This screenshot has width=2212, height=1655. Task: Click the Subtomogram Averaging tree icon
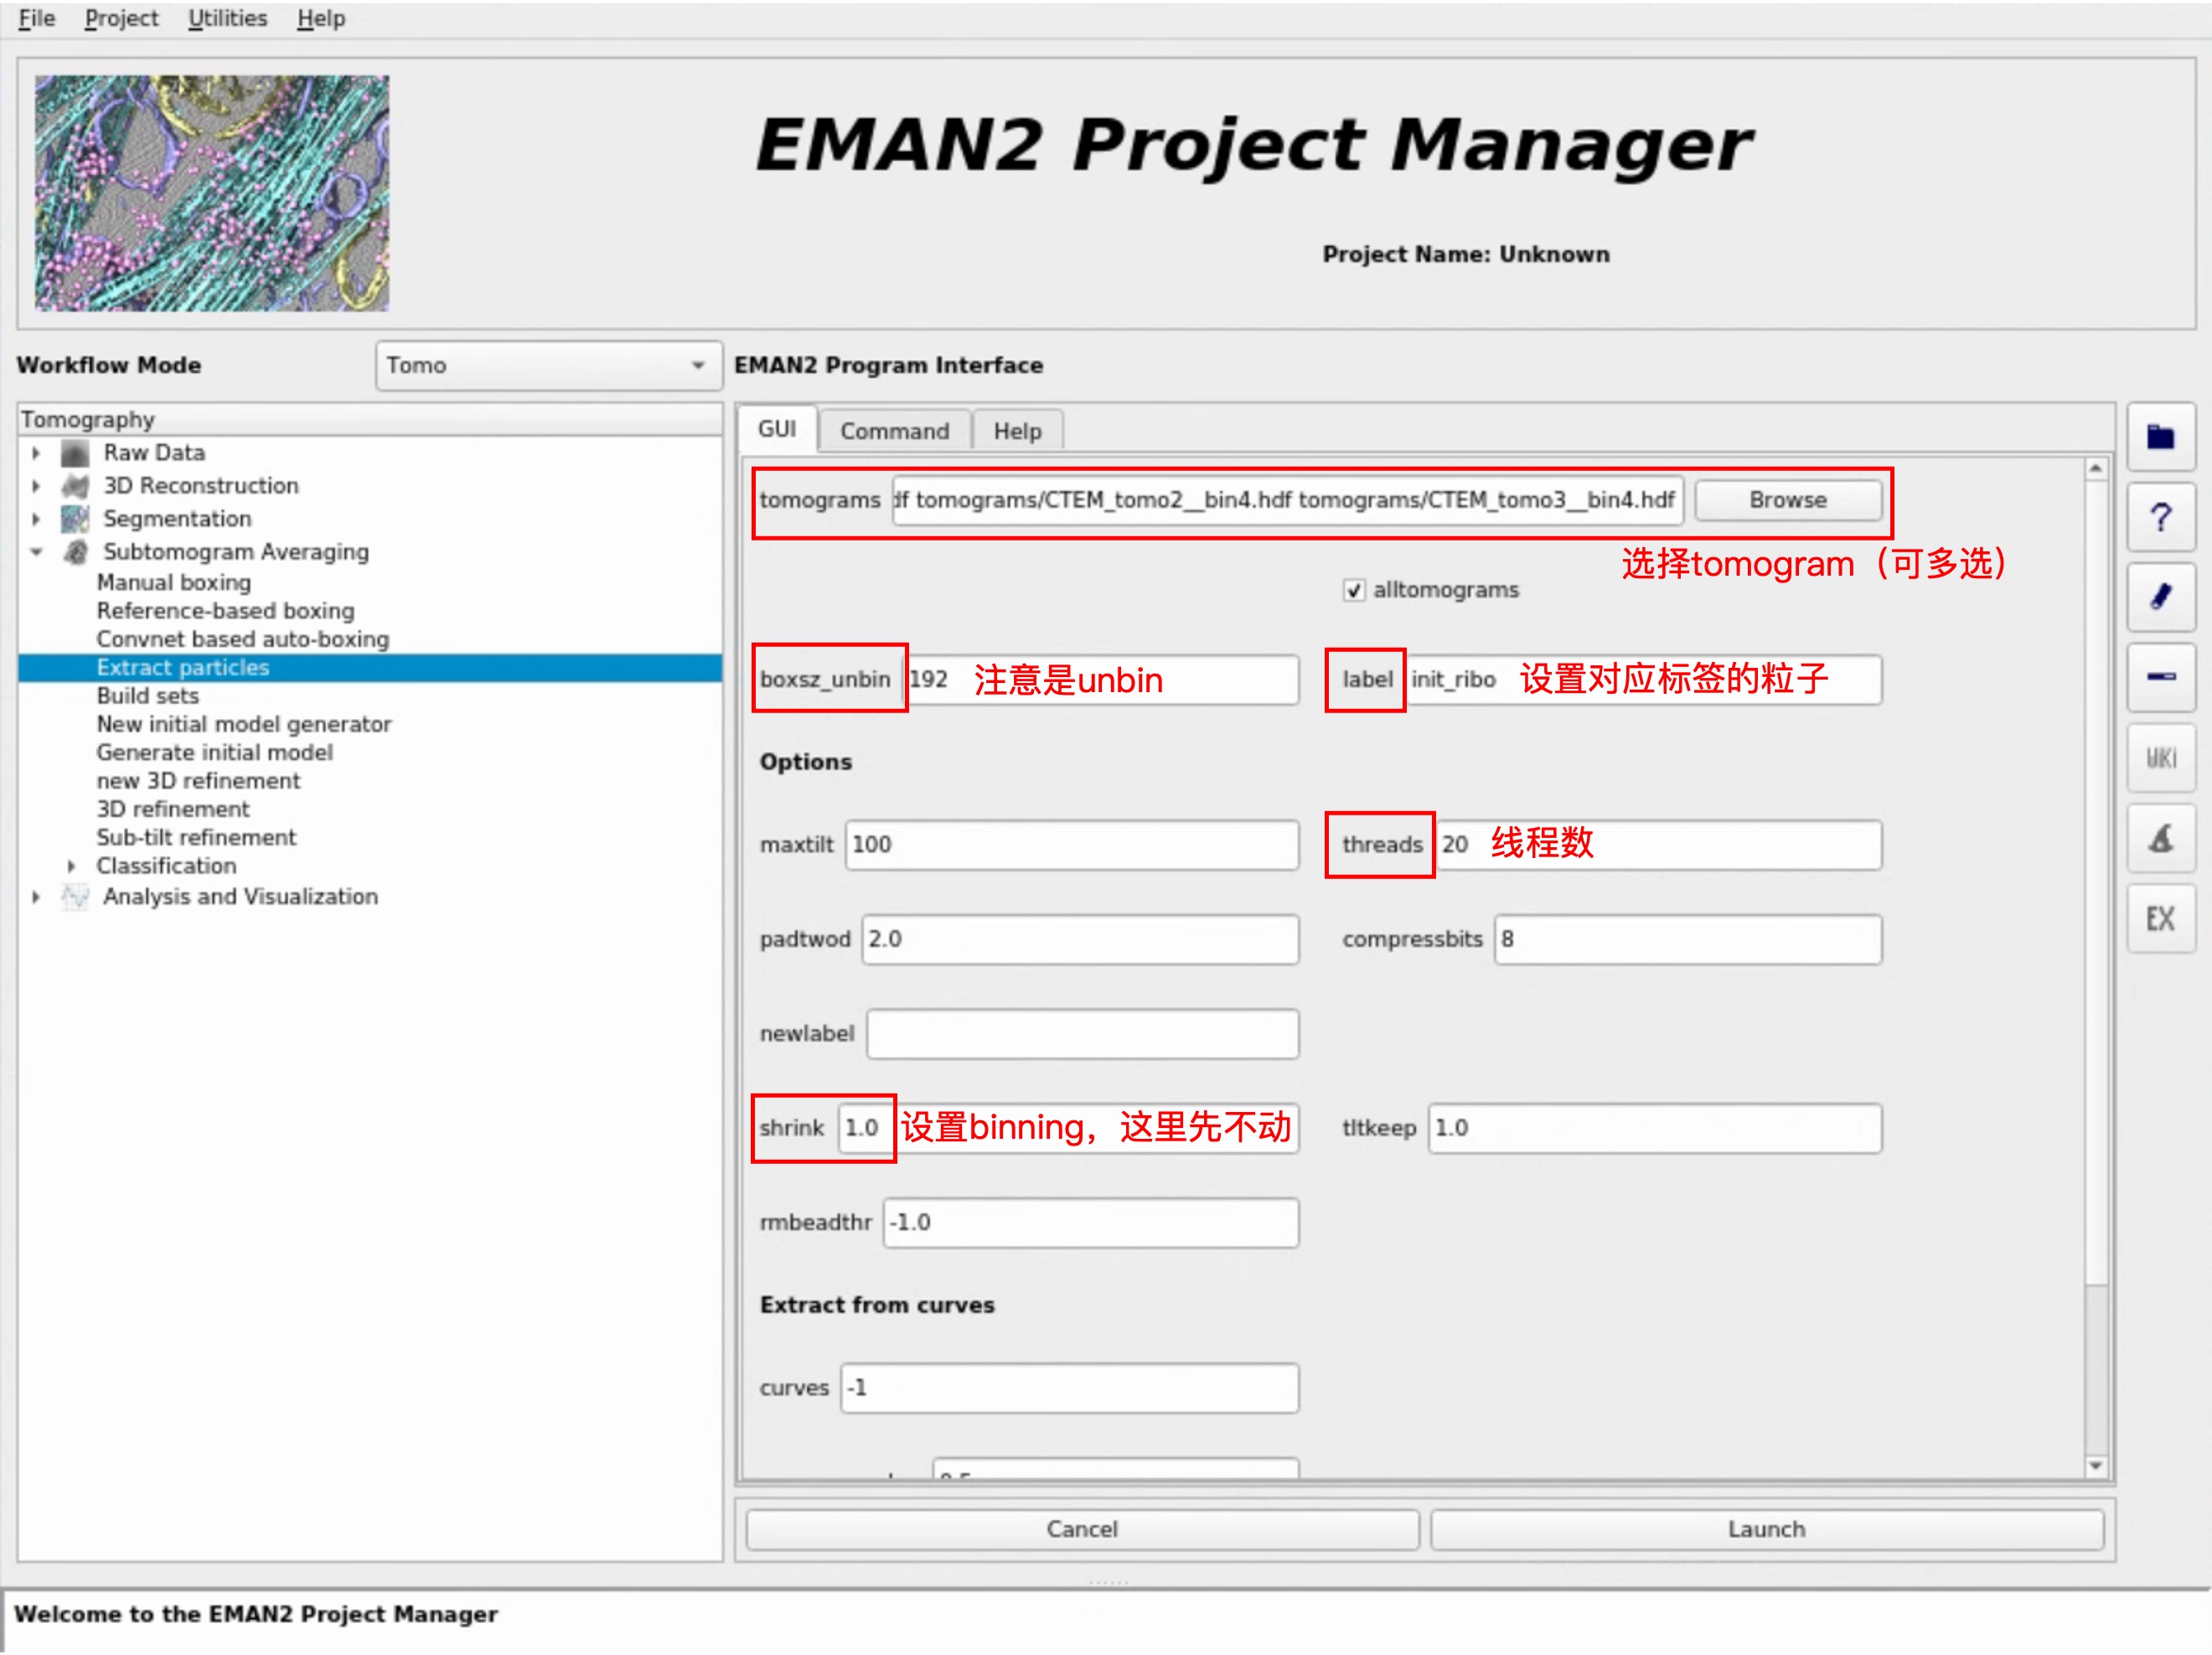(x=75, y=552)
